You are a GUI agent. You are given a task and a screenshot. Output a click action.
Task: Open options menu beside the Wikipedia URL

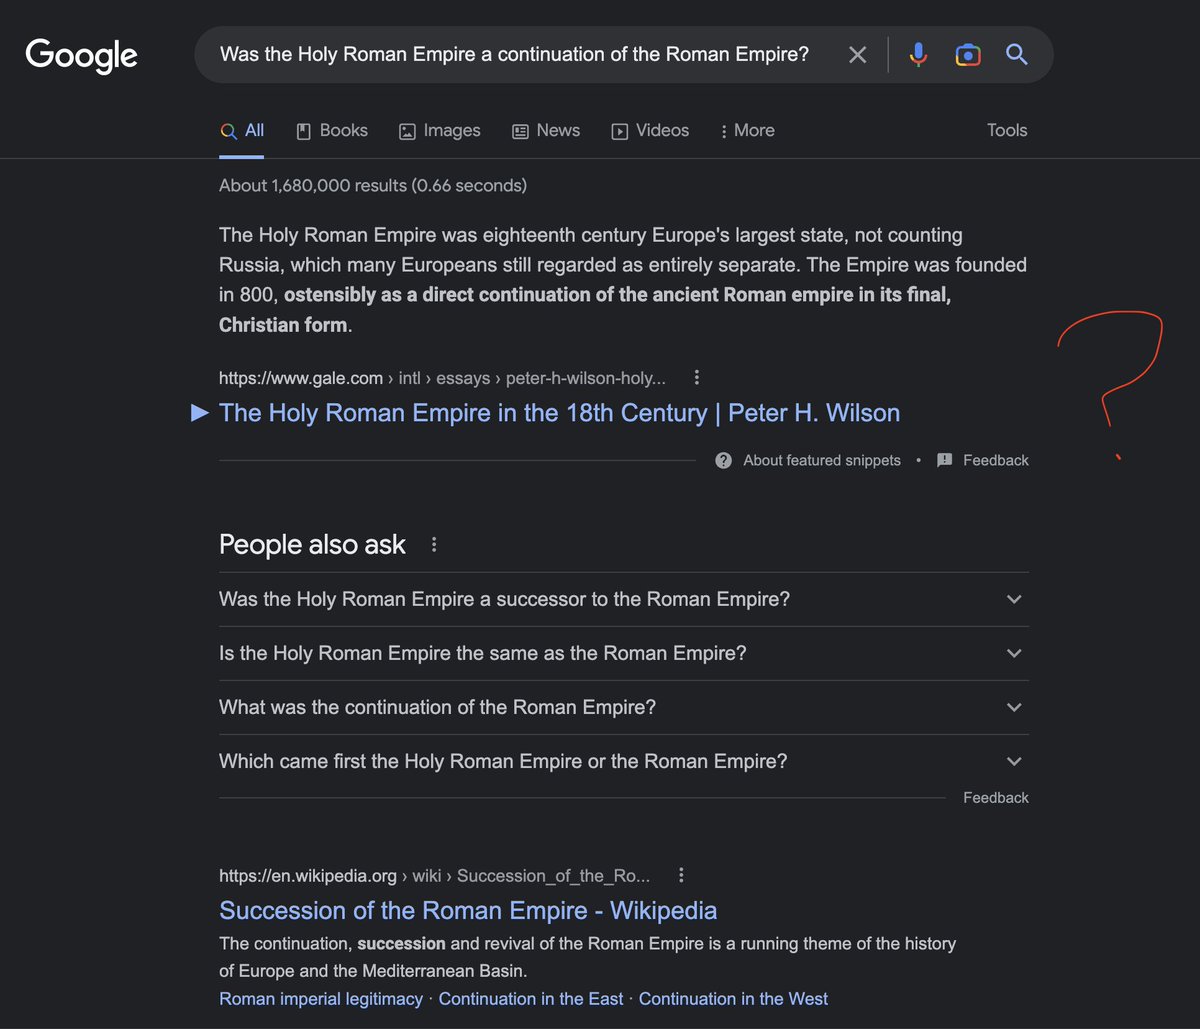click(681, 876)
